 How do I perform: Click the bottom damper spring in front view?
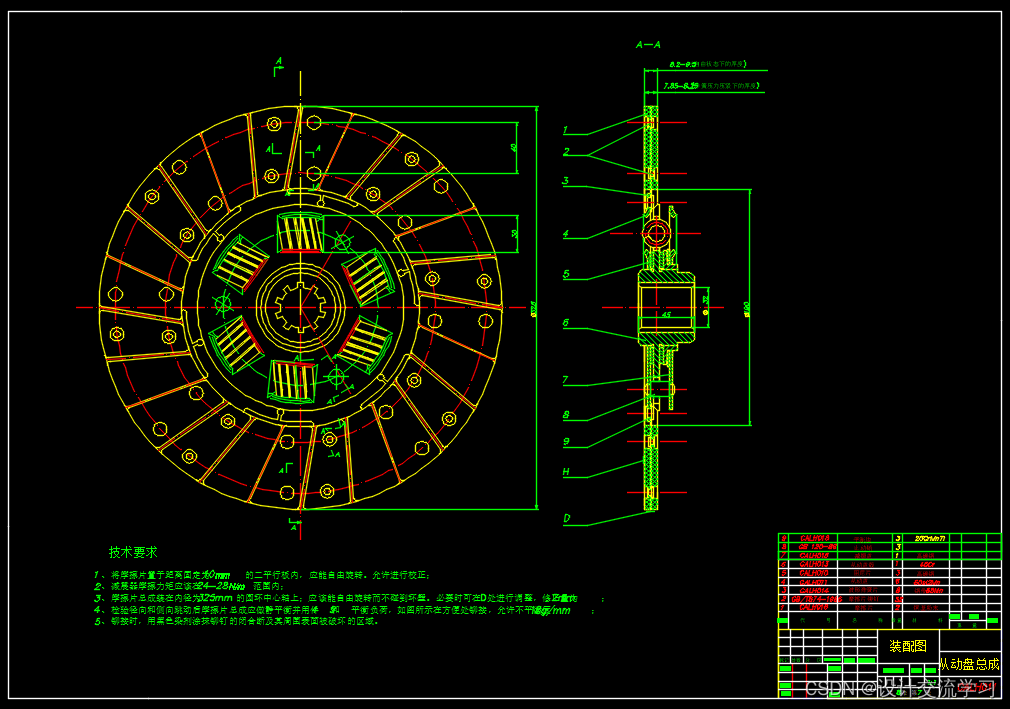pos(292,381)
